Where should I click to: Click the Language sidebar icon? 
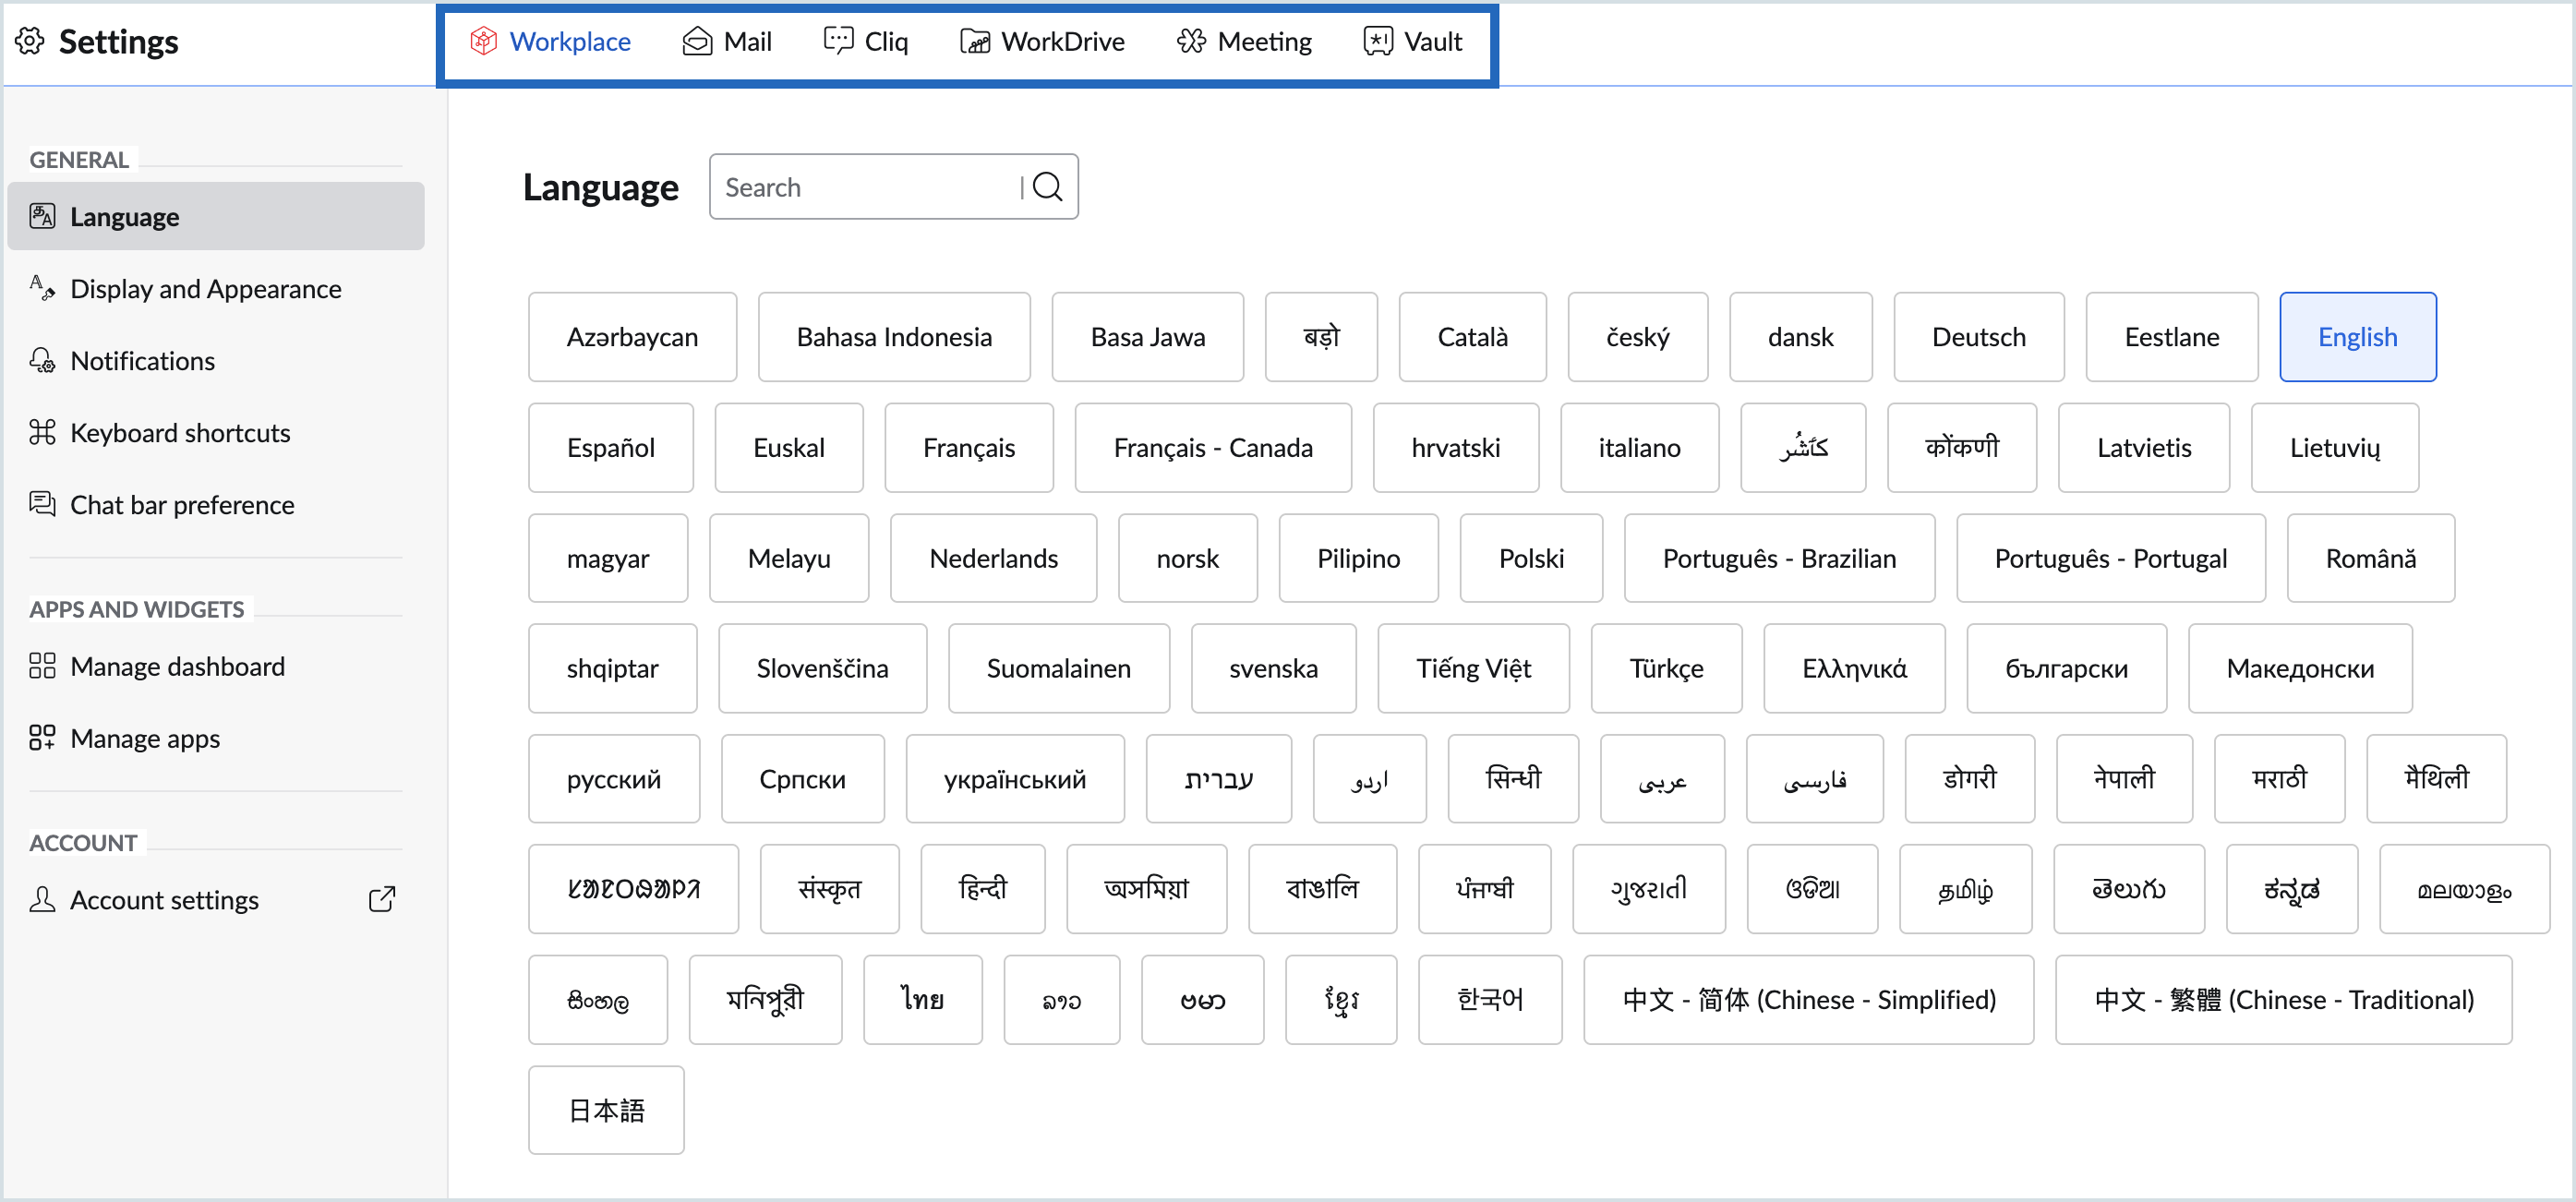tap(42, 216)
